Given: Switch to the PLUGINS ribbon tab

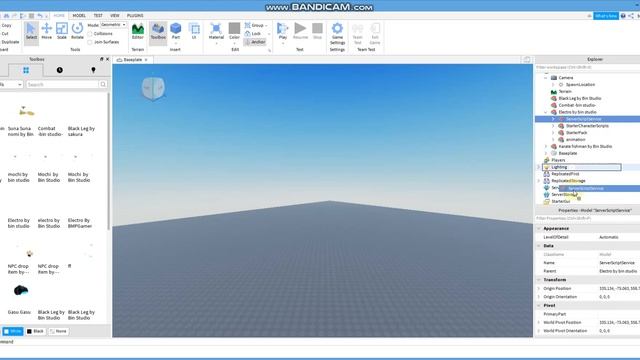Looking at the screenshot, I should 135,16.
